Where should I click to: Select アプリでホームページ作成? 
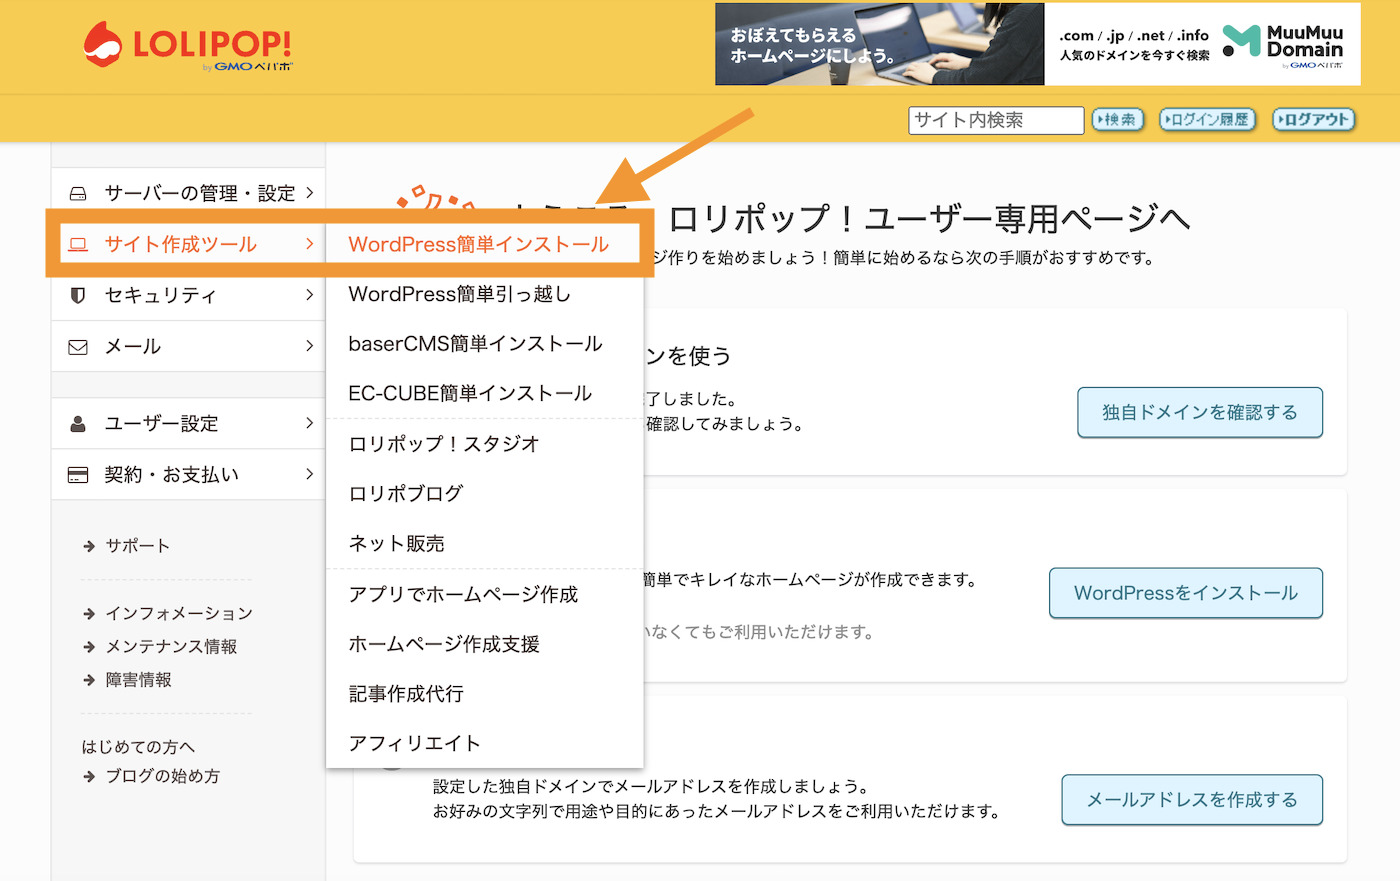coord(463,595)
